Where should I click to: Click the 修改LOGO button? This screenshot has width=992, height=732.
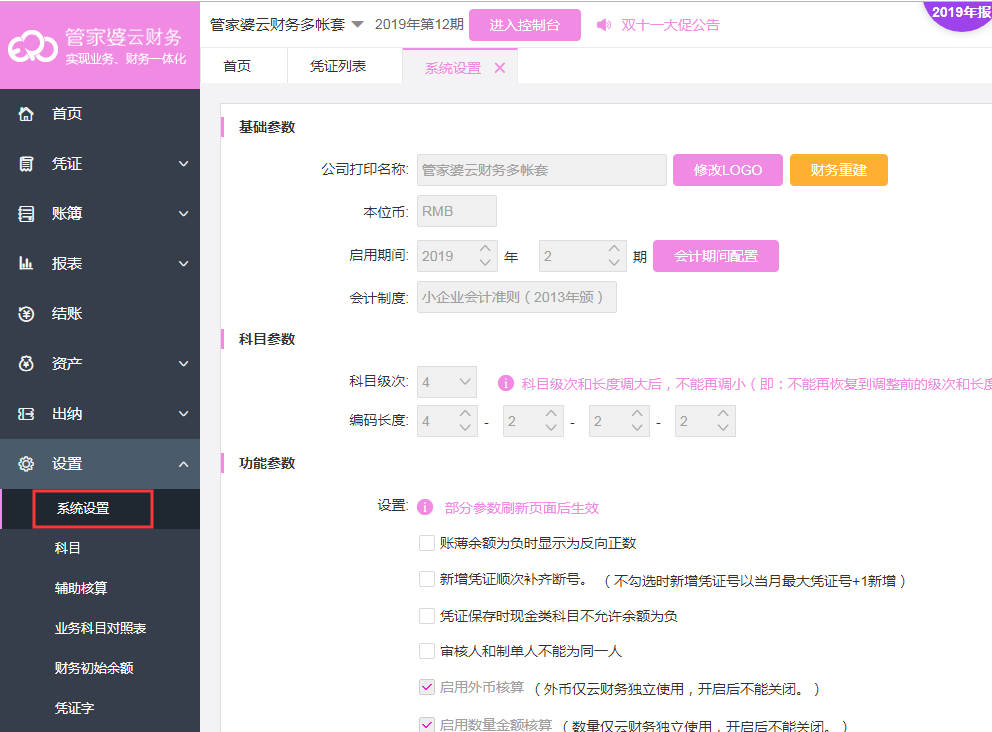(728, 170)
